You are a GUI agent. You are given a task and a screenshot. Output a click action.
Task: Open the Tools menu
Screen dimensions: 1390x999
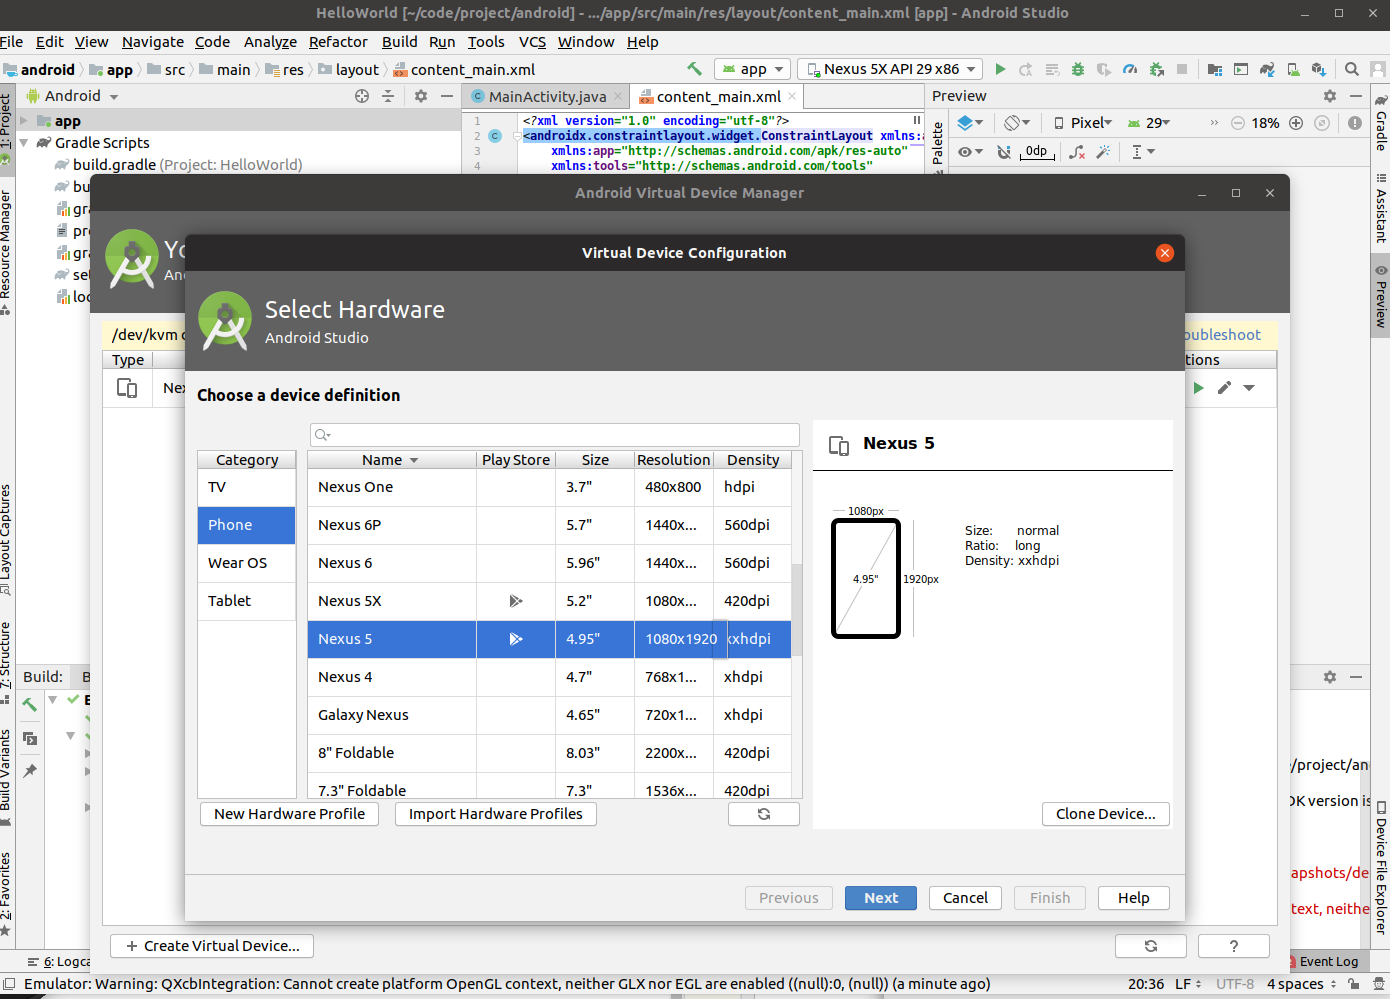[x=486, y=42]
